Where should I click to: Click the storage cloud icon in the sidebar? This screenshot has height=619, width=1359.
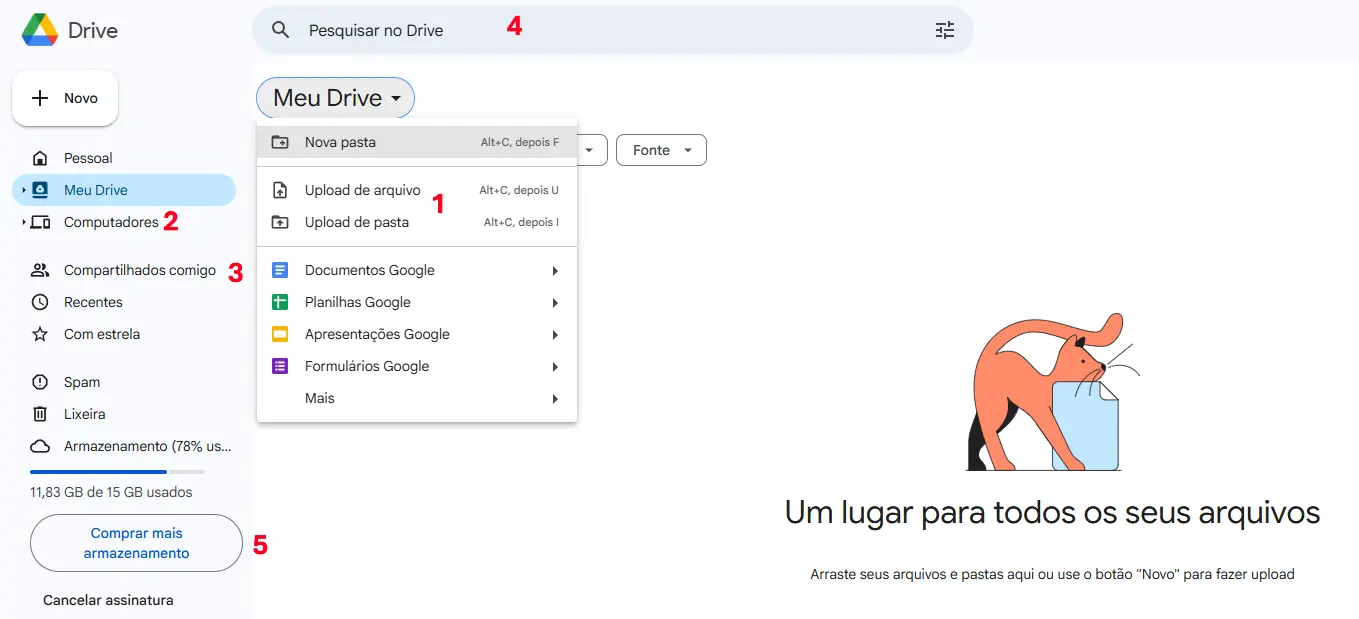[x=39, y=446]
